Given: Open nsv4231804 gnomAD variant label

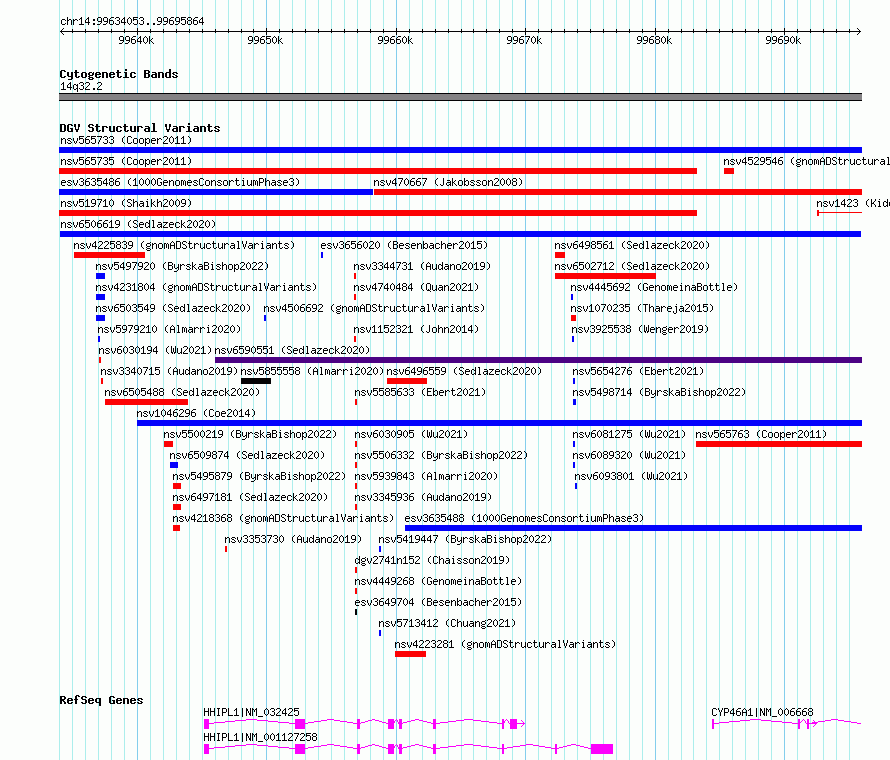Looking at the screenshot, I should point(206,287).
